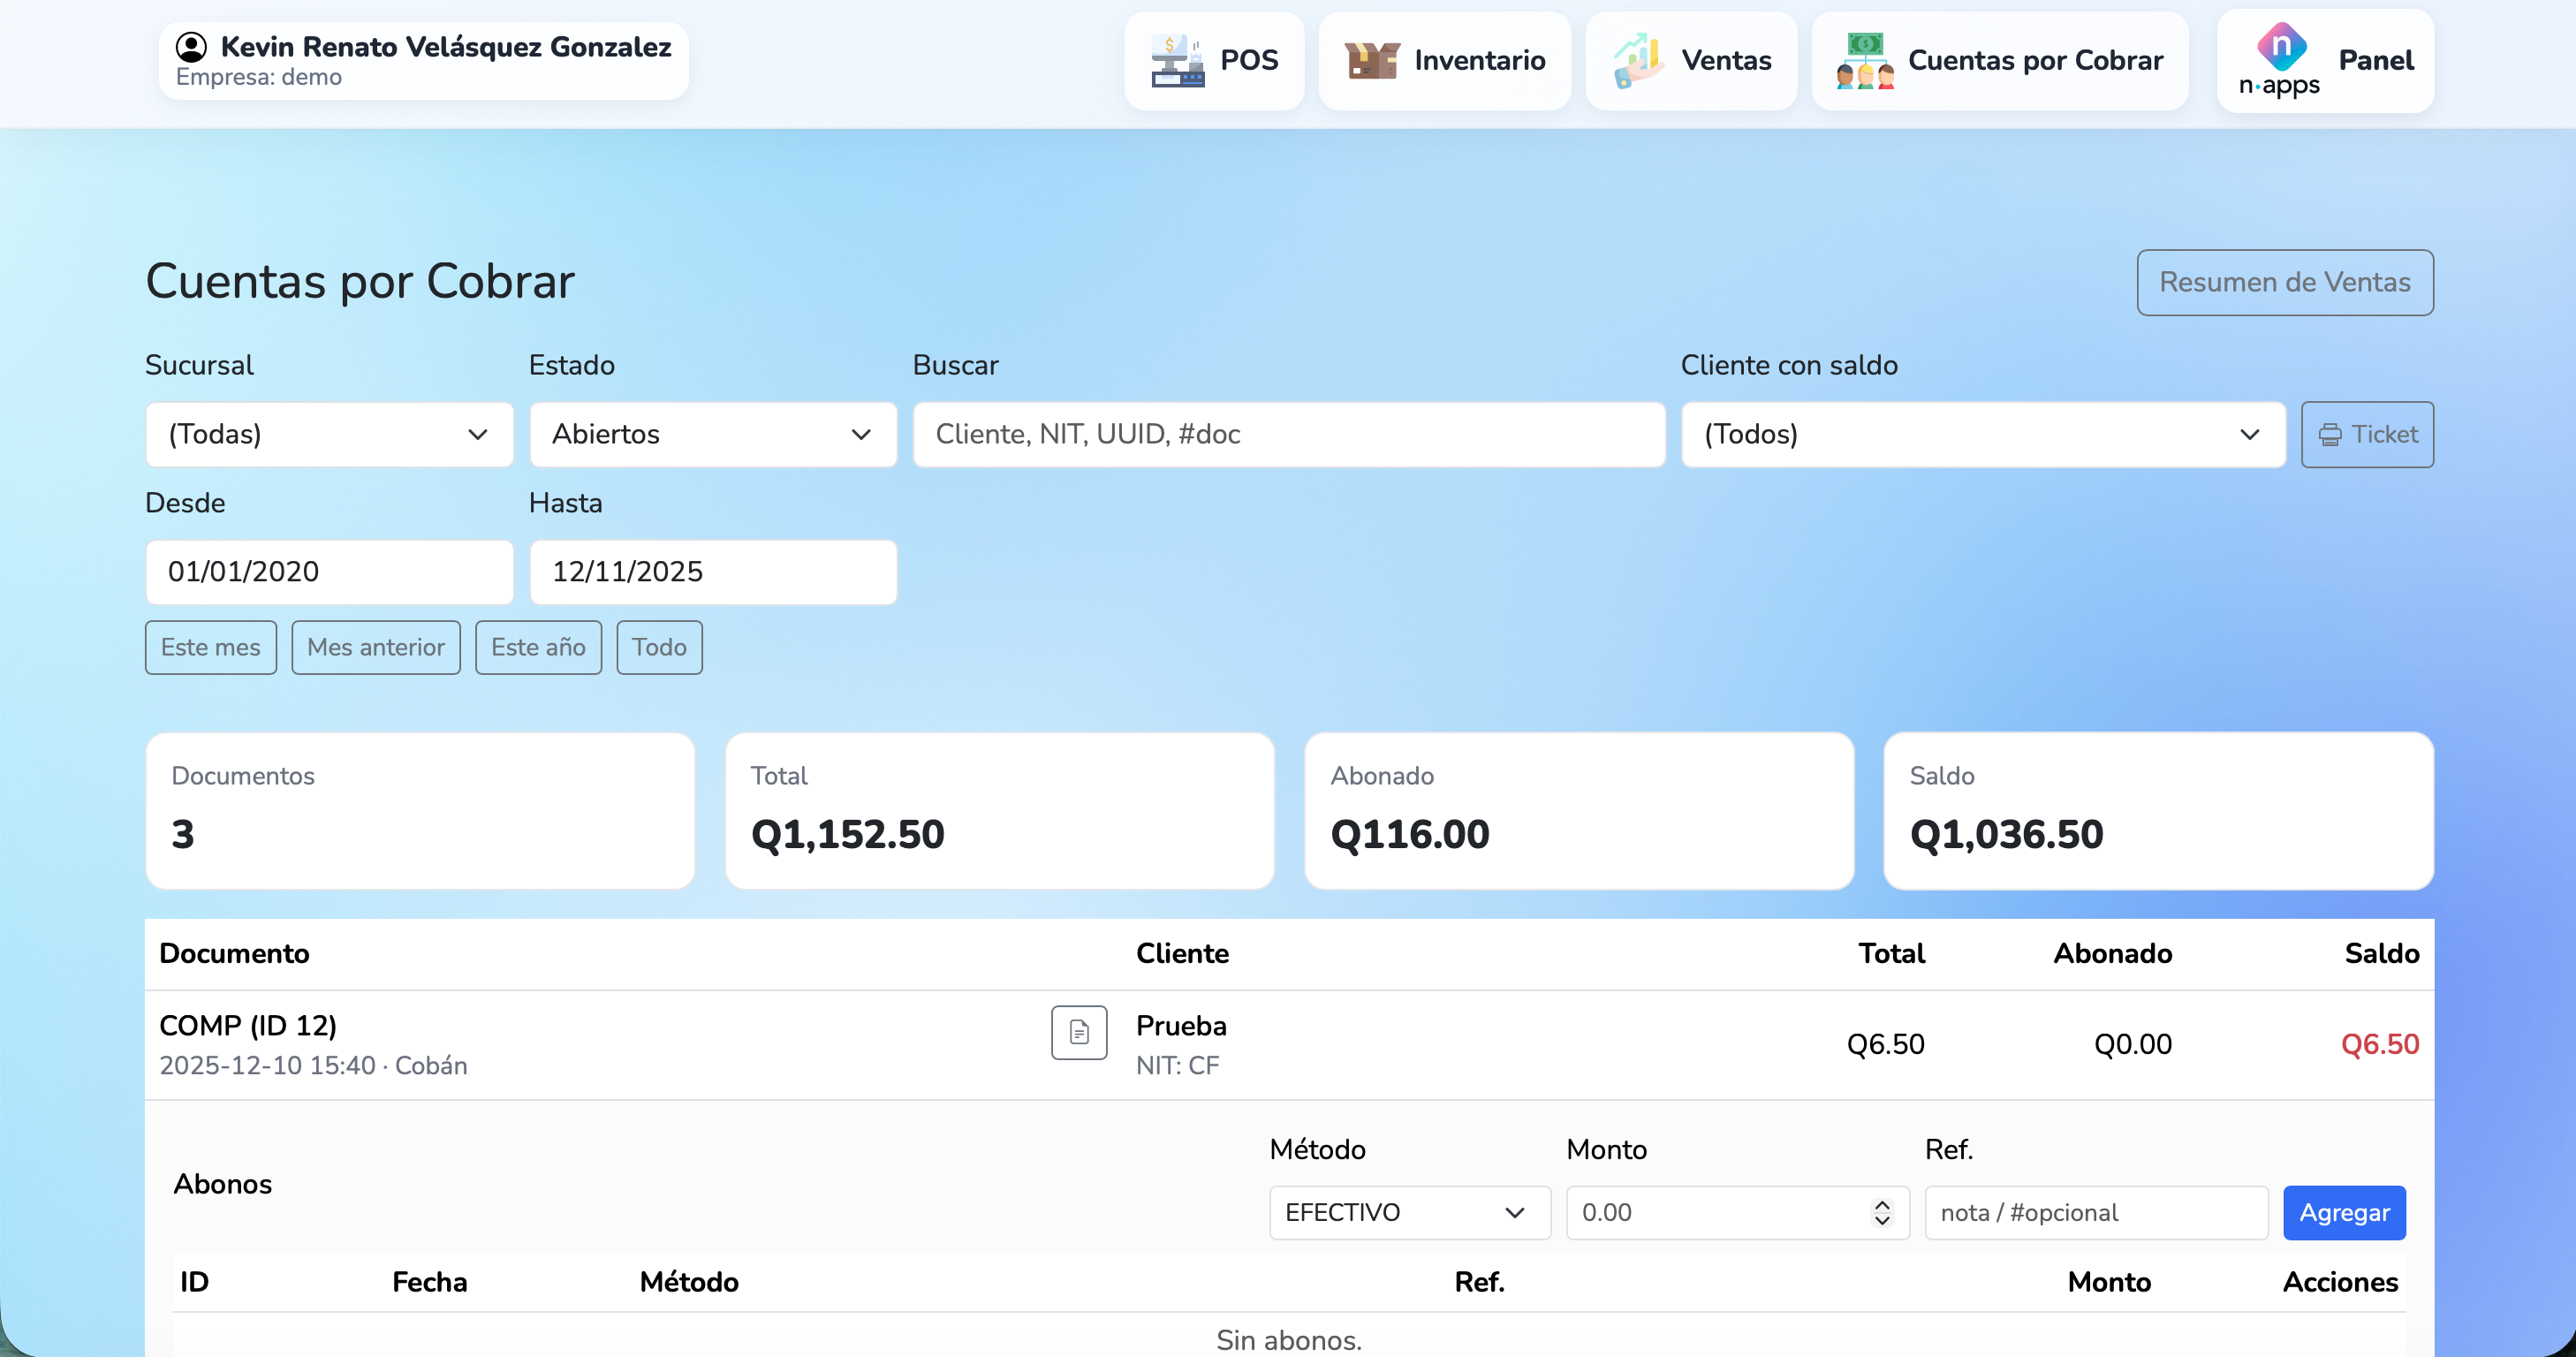Viewport: 2576px width, 1357px height.
Task: Click the Ticket printer button
Action: [2366, 434]
